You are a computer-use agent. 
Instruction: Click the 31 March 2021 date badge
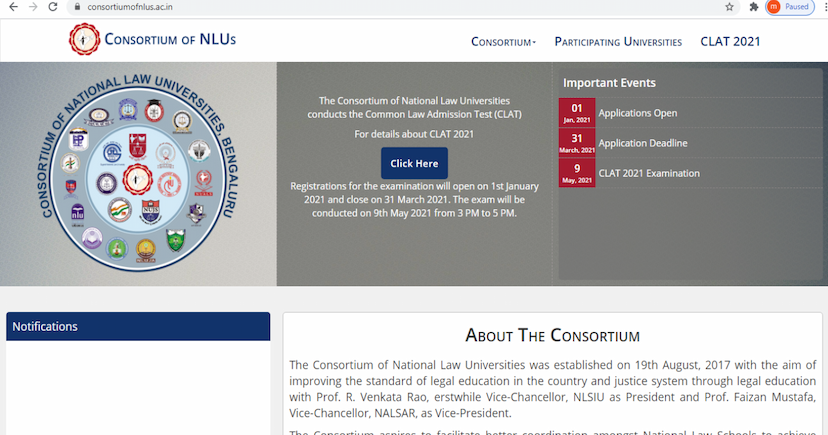(x=577, y=143)
